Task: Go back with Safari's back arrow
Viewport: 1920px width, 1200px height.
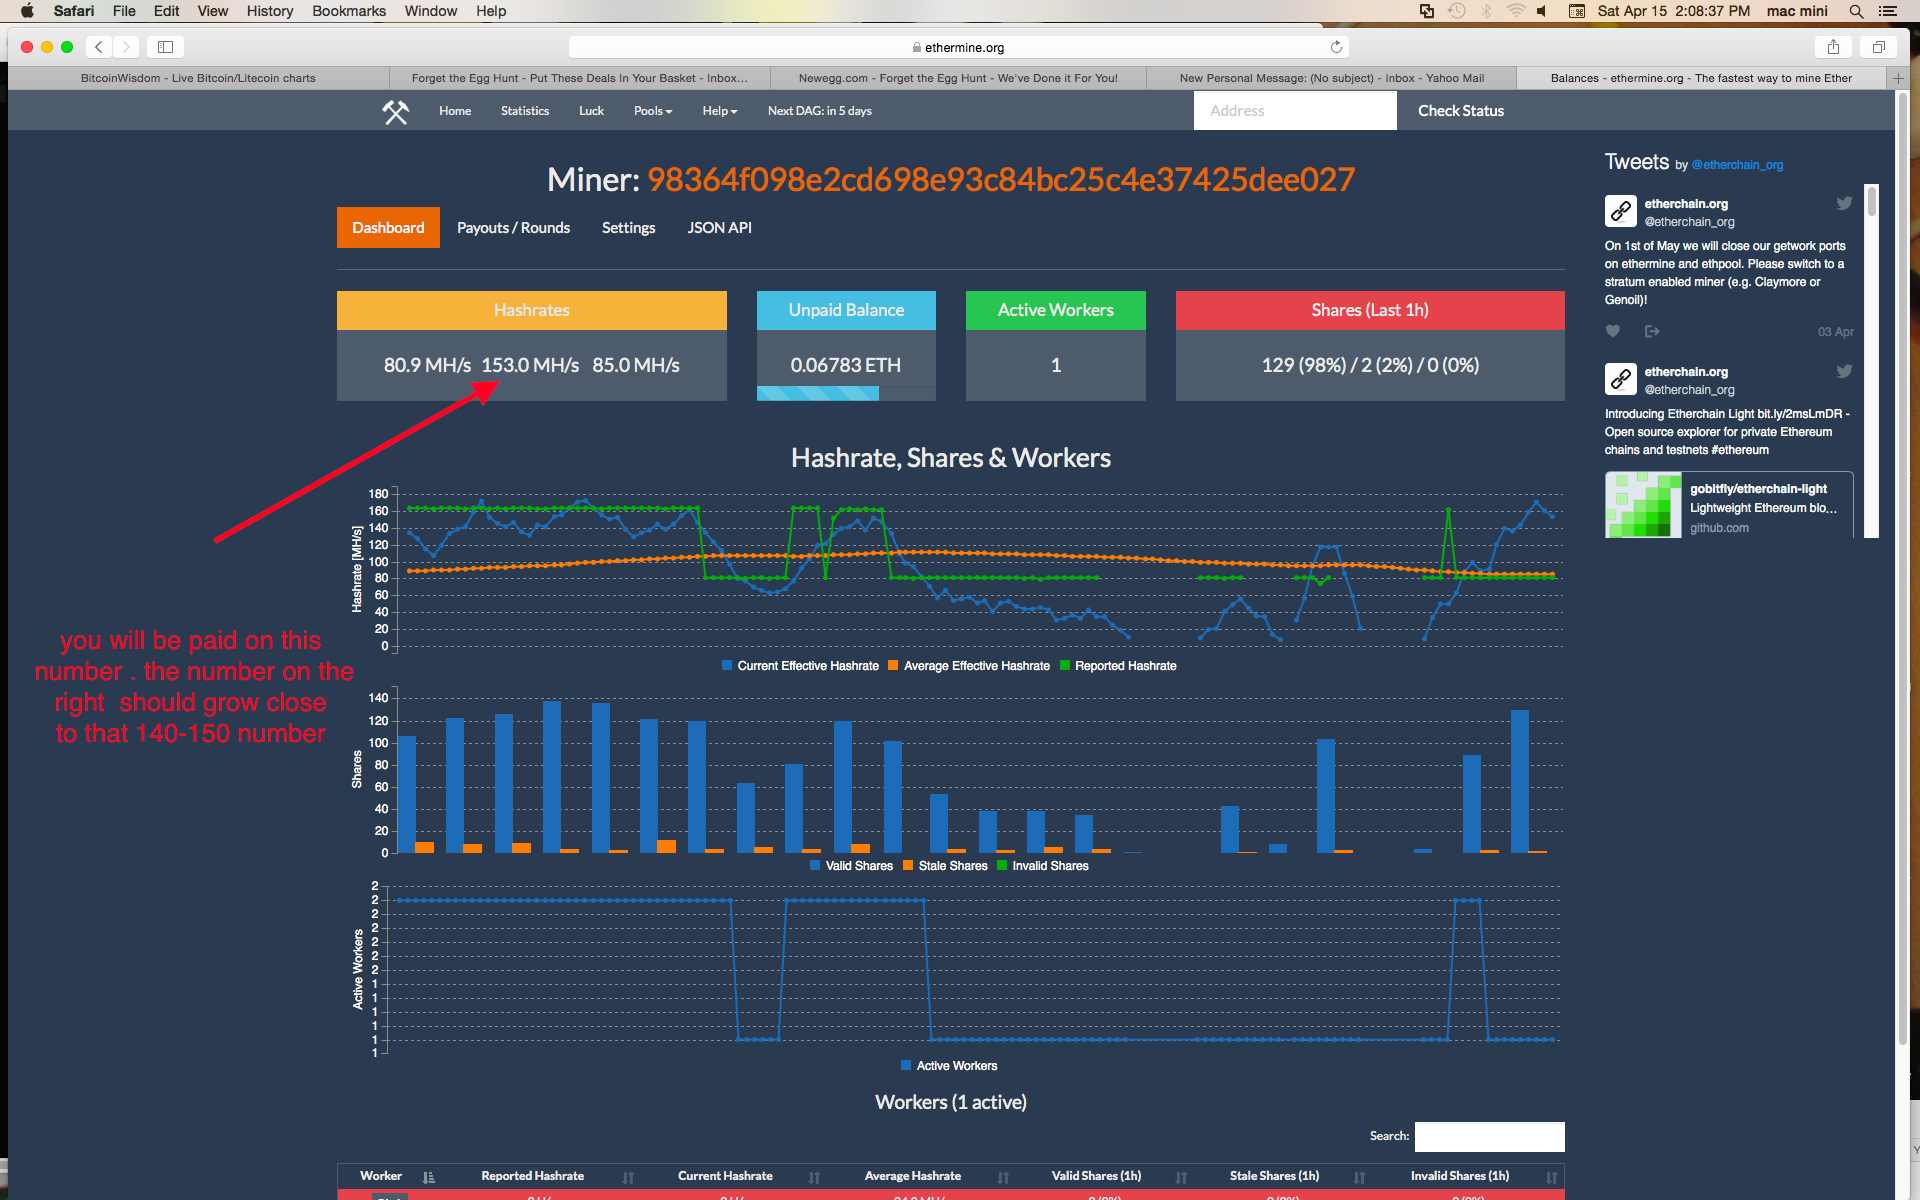Action: 99,47
